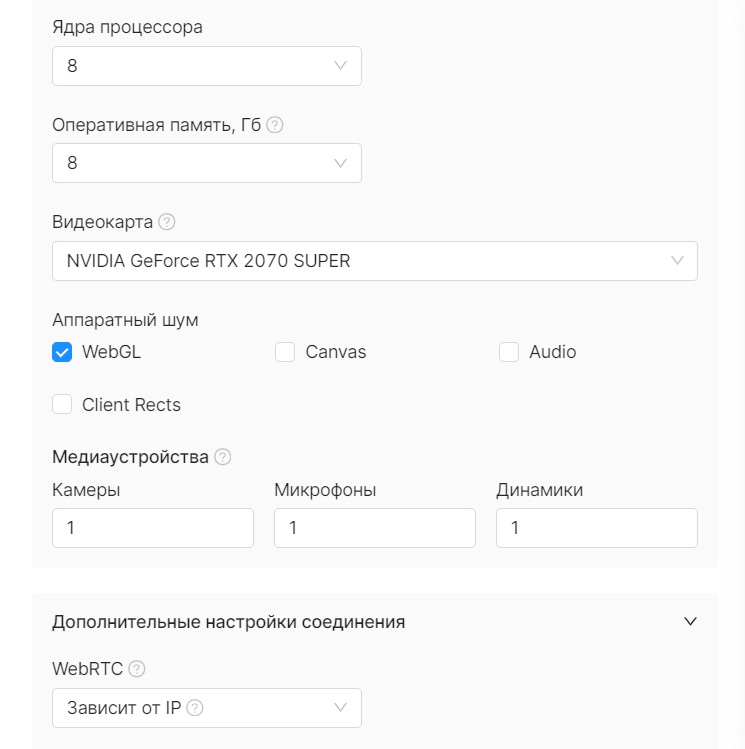Click the Динамики count input field
This screenshot has height=749, width=745.
point(597,528)
